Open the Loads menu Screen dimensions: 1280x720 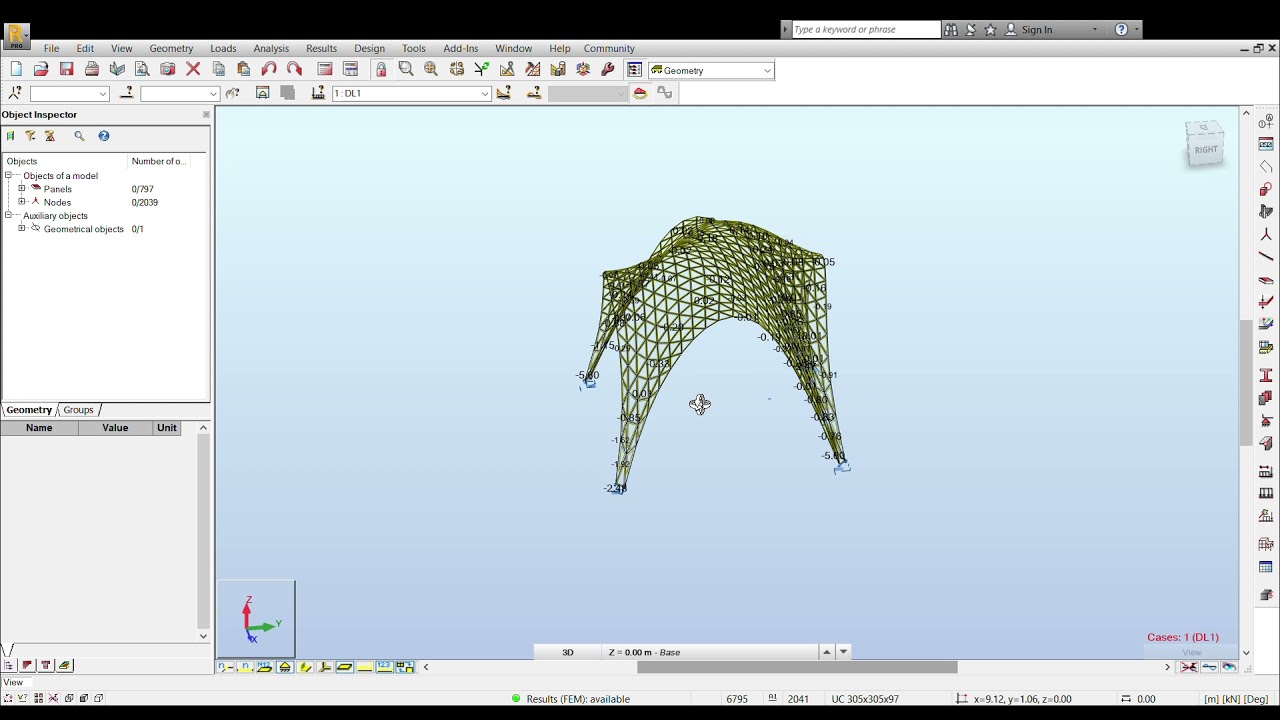(223, 48)
